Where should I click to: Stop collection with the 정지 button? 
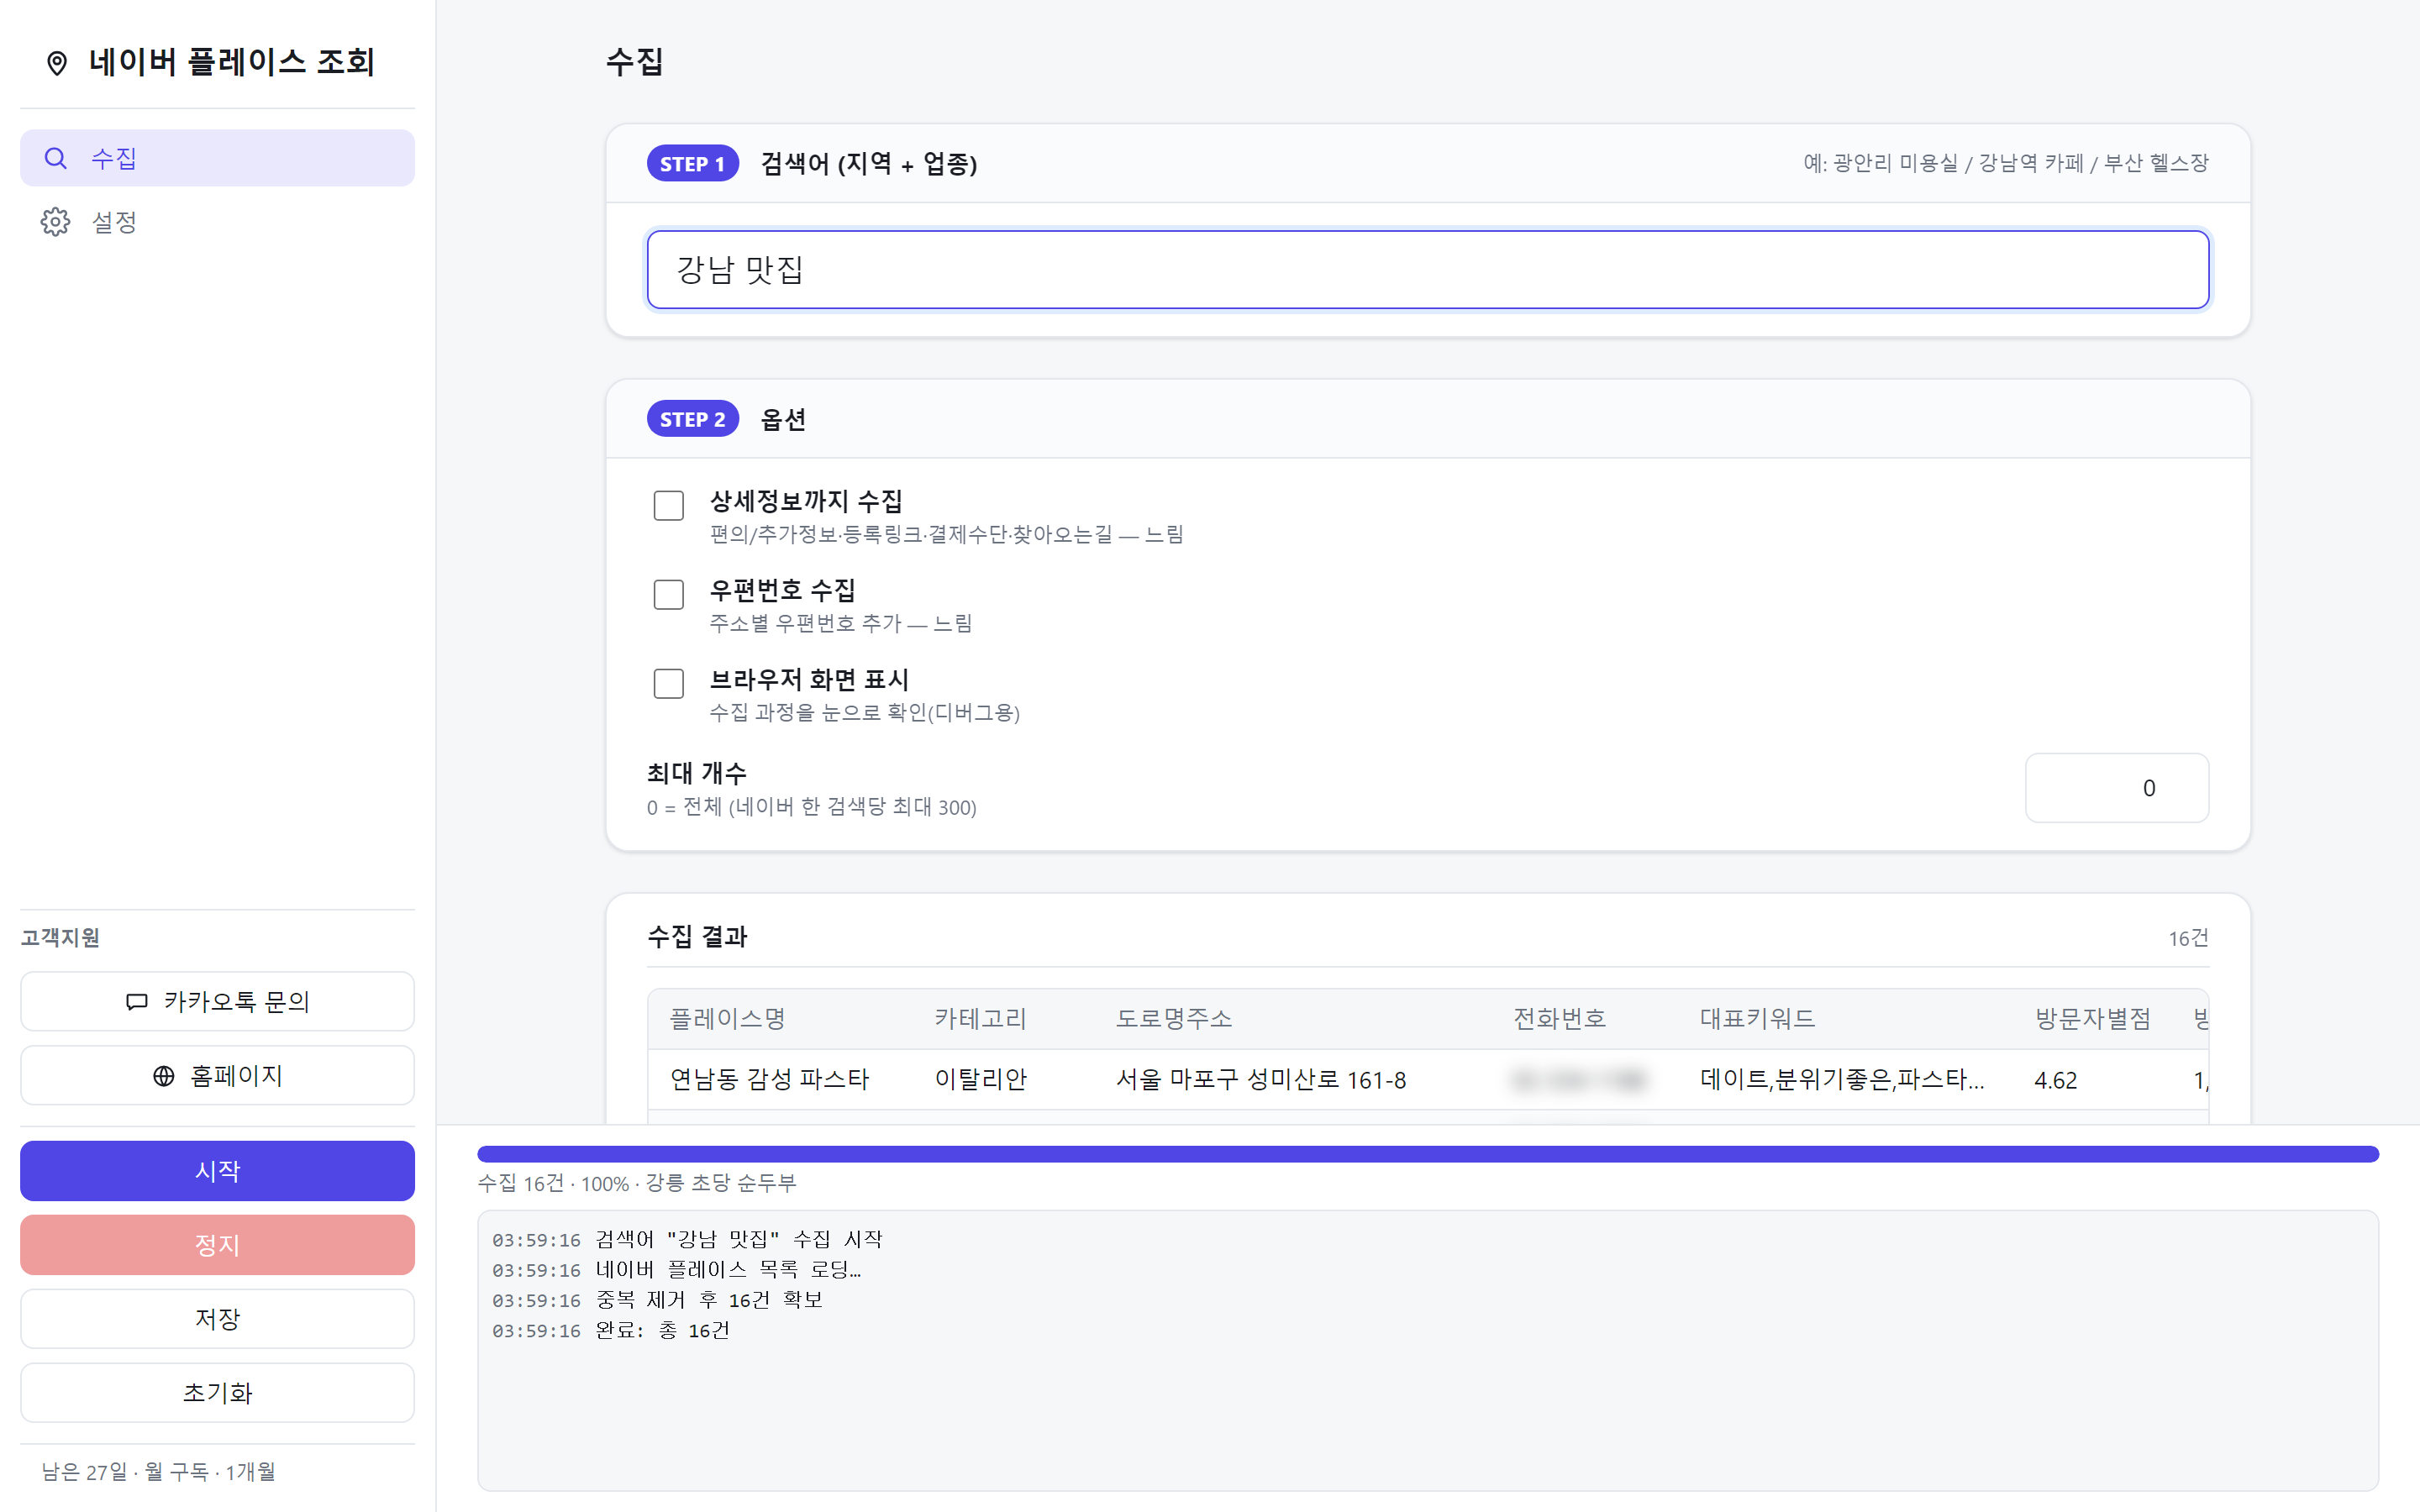217,1244
